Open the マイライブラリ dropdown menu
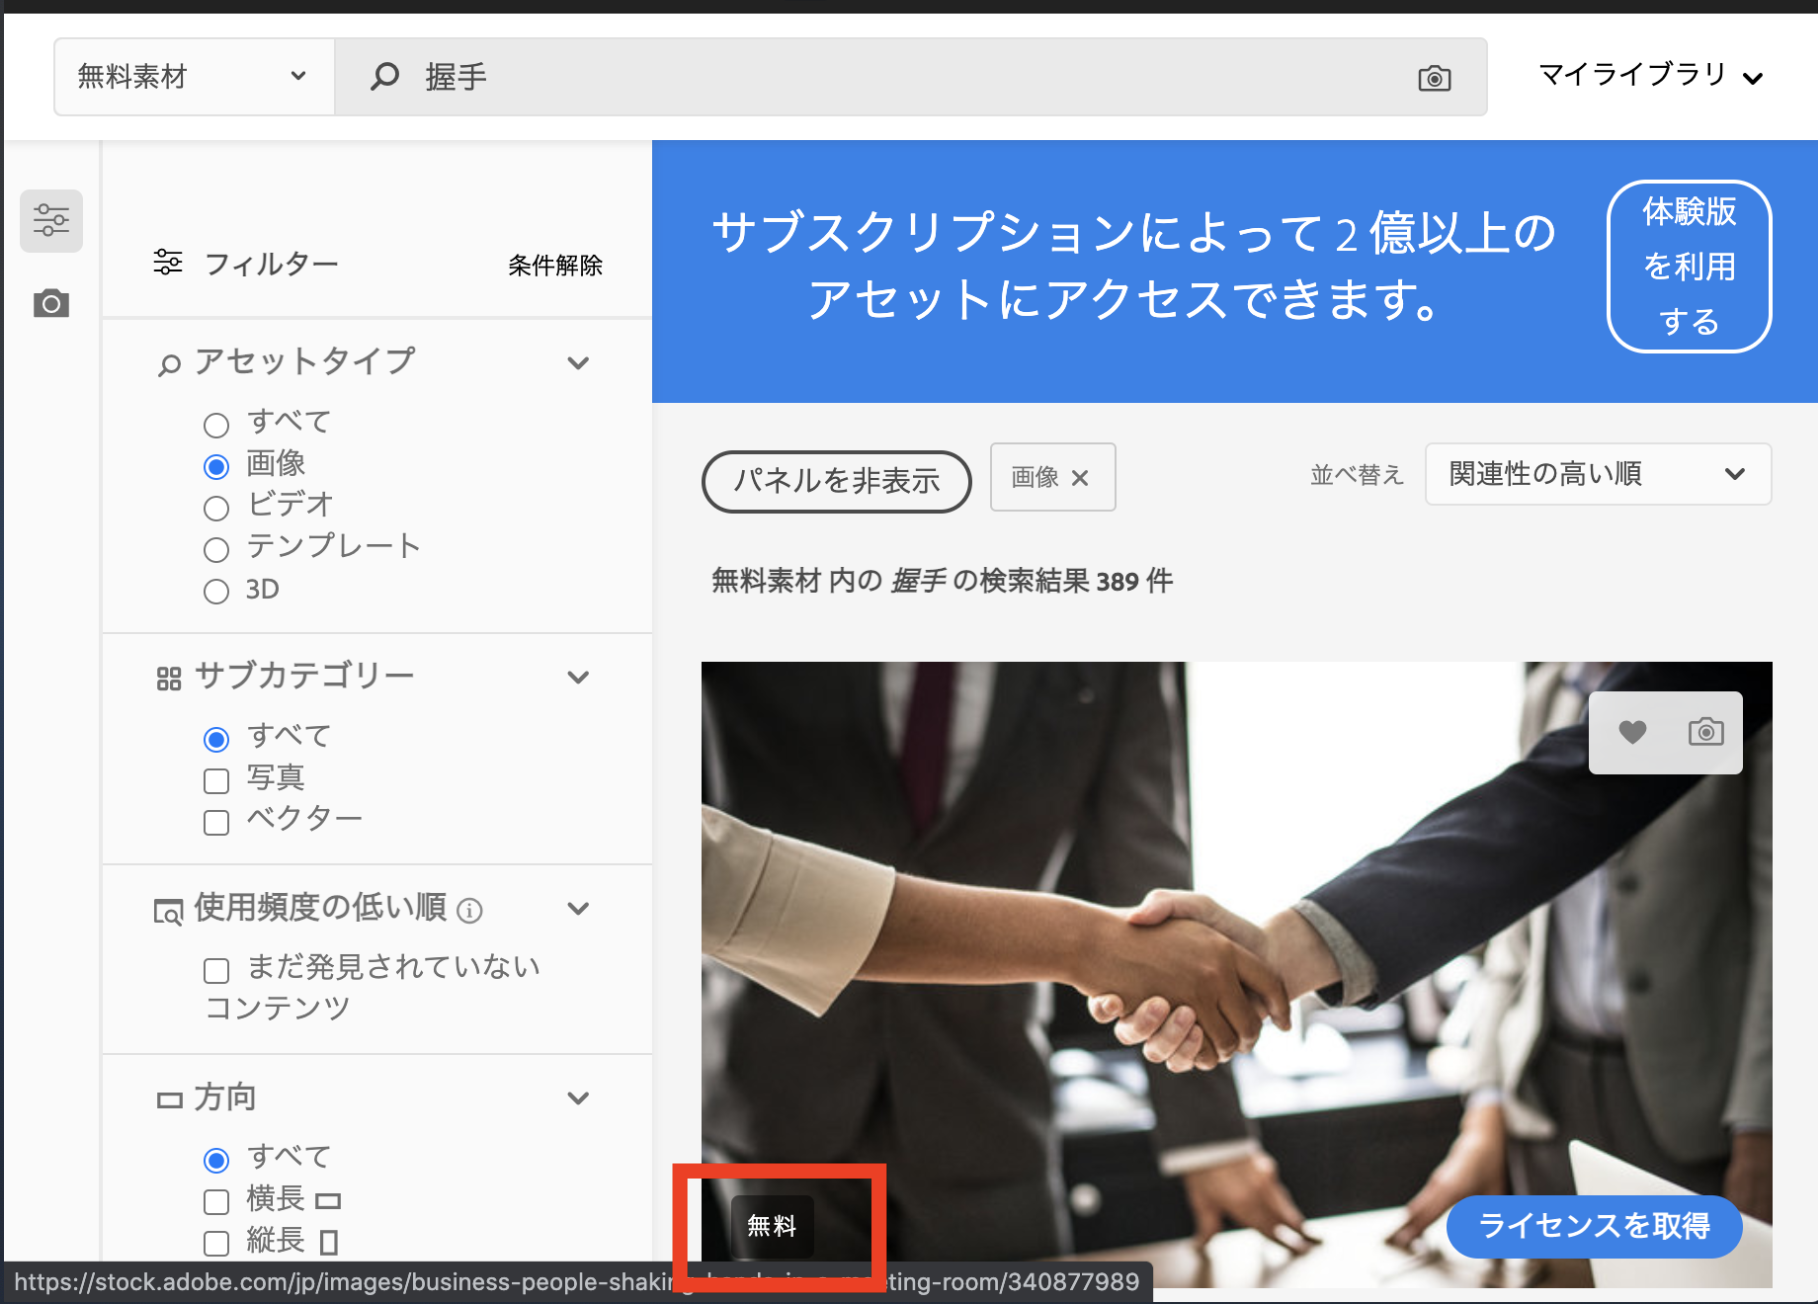The width and height of the screenshot is (1818, 1304). click(x=1650, y=75)
